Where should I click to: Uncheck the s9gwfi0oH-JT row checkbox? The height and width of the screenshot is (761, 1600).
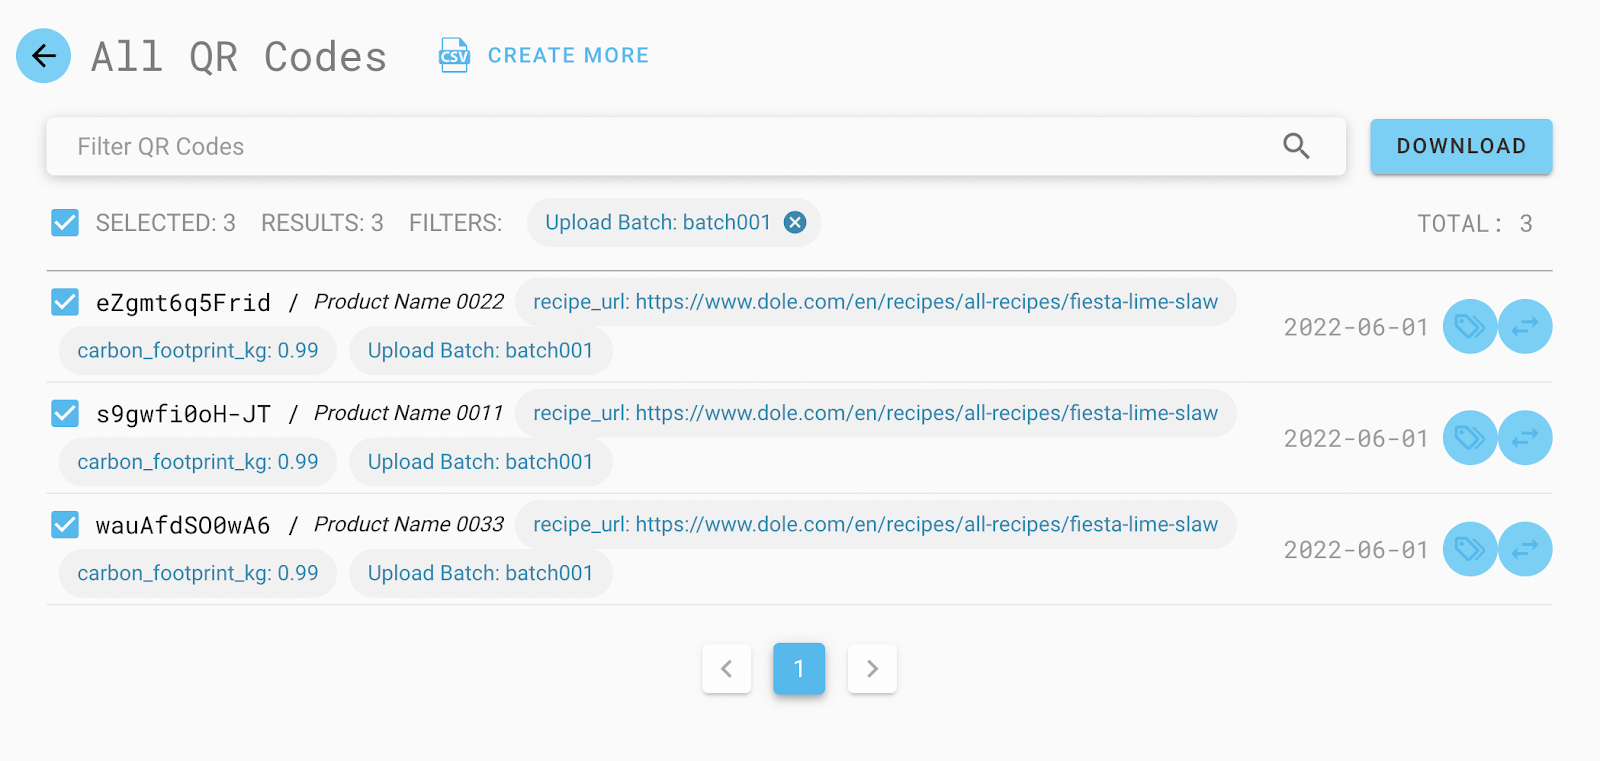click(65, 413)
